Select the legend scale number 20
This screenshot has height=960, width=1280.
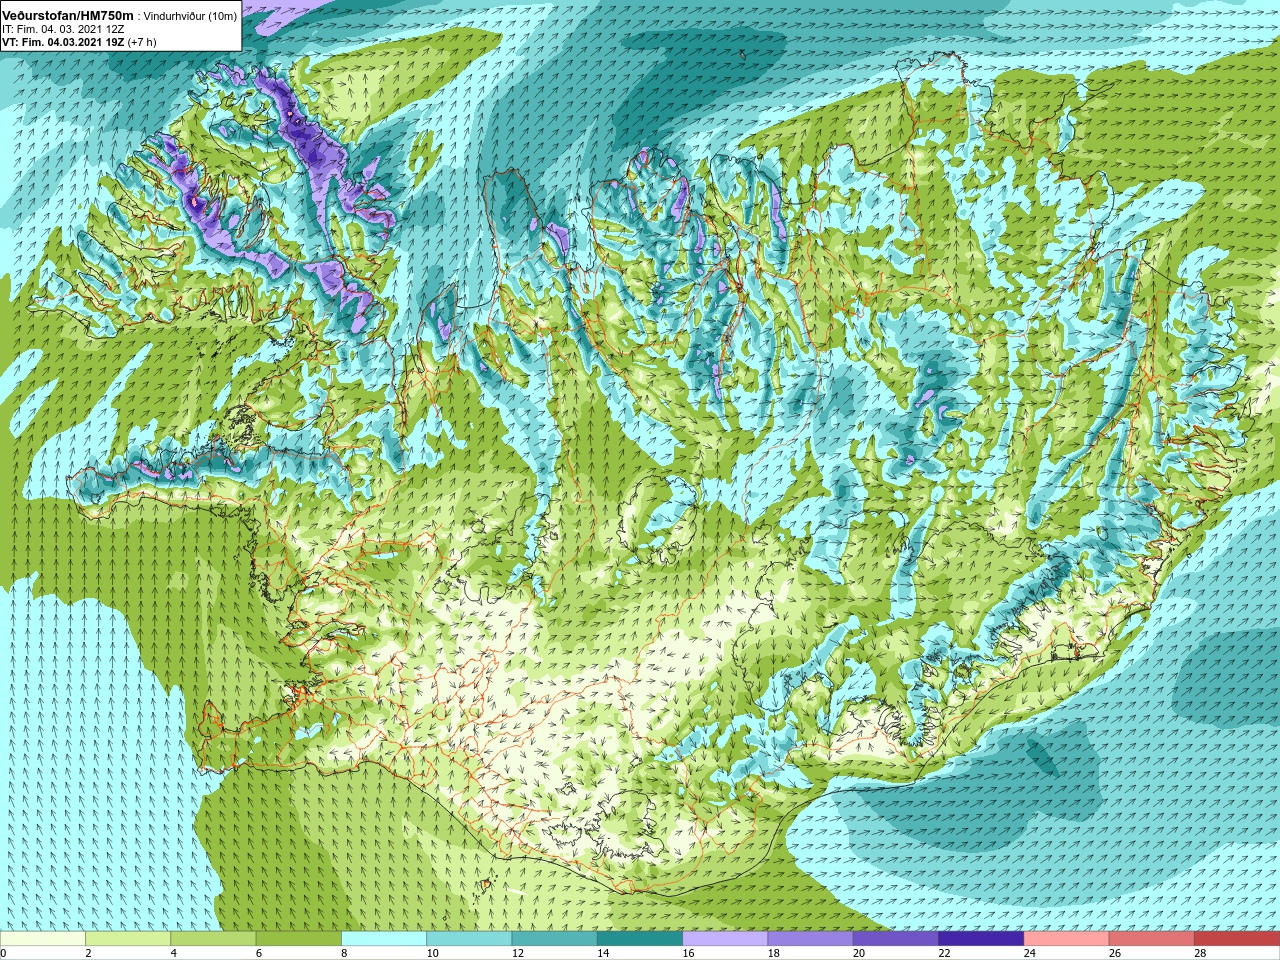[x=859, y=953]
